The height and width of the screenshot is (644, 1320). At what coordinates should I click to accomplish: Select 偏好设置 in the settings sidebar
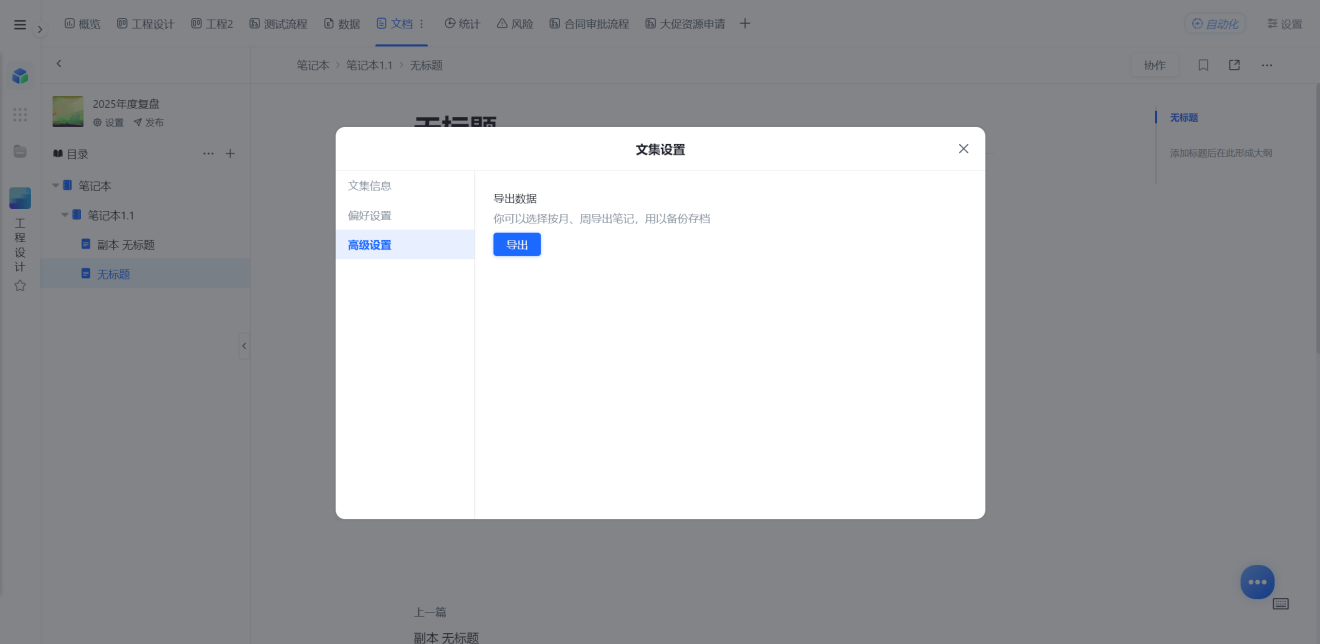[x=405, y=215]
